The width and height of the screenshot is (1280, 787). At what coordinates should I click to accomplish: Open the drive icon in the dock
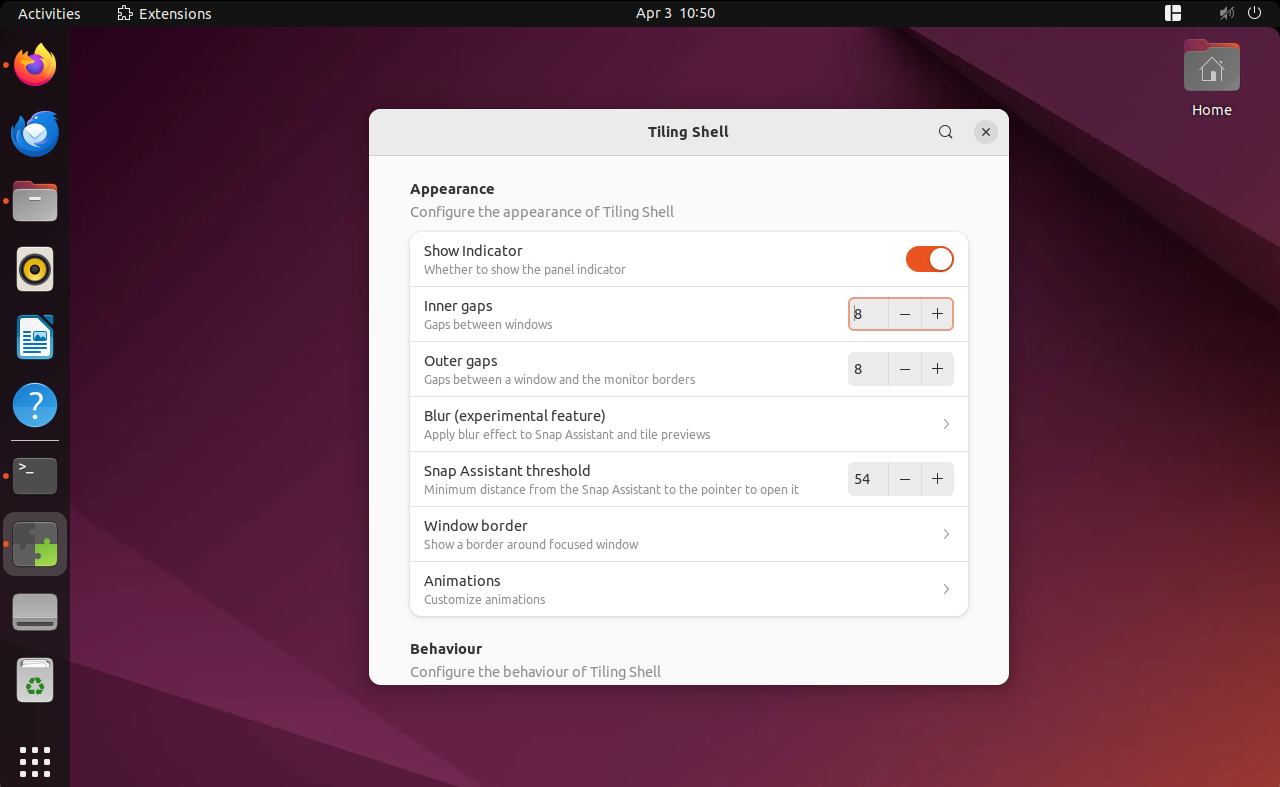point(35,612)
